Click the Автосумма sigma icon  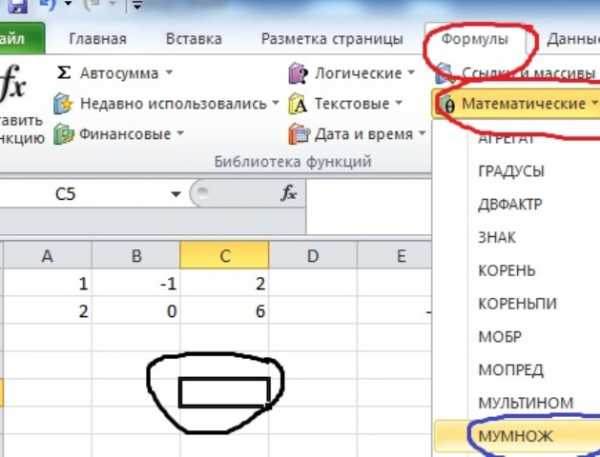click(64, 72)
